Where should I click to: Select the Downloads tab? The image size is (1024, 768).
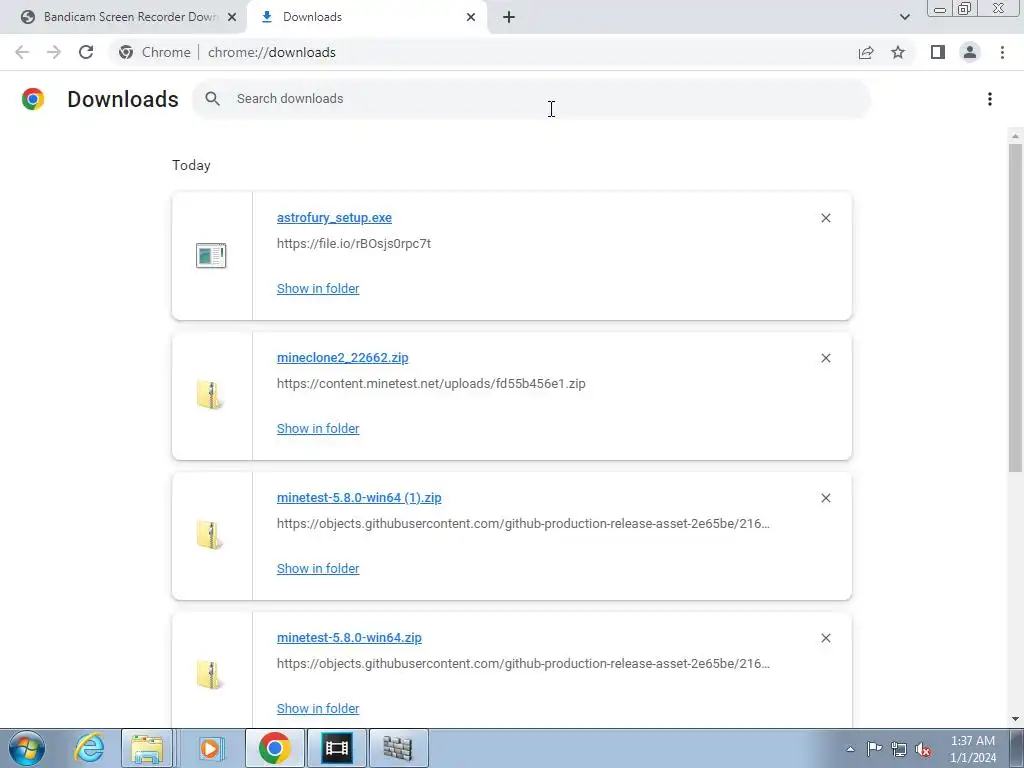(369, 17)
